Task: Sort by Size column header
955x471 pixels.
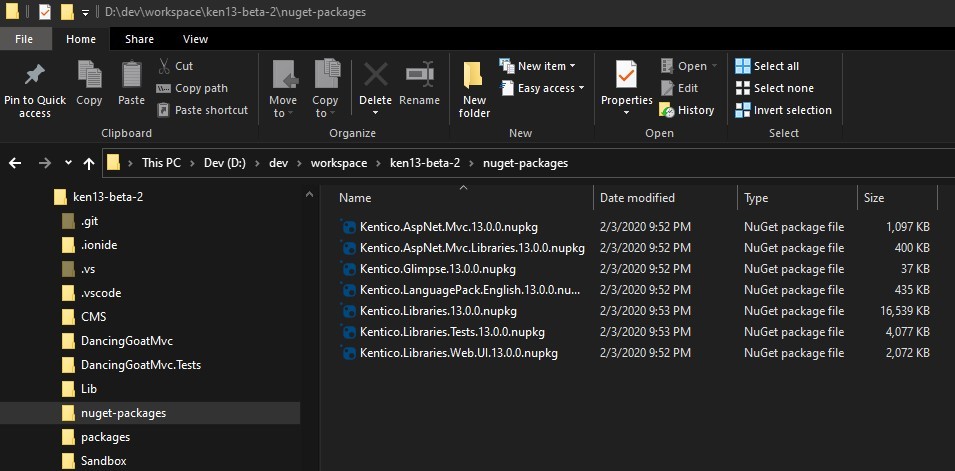Action: click(874, 198)
